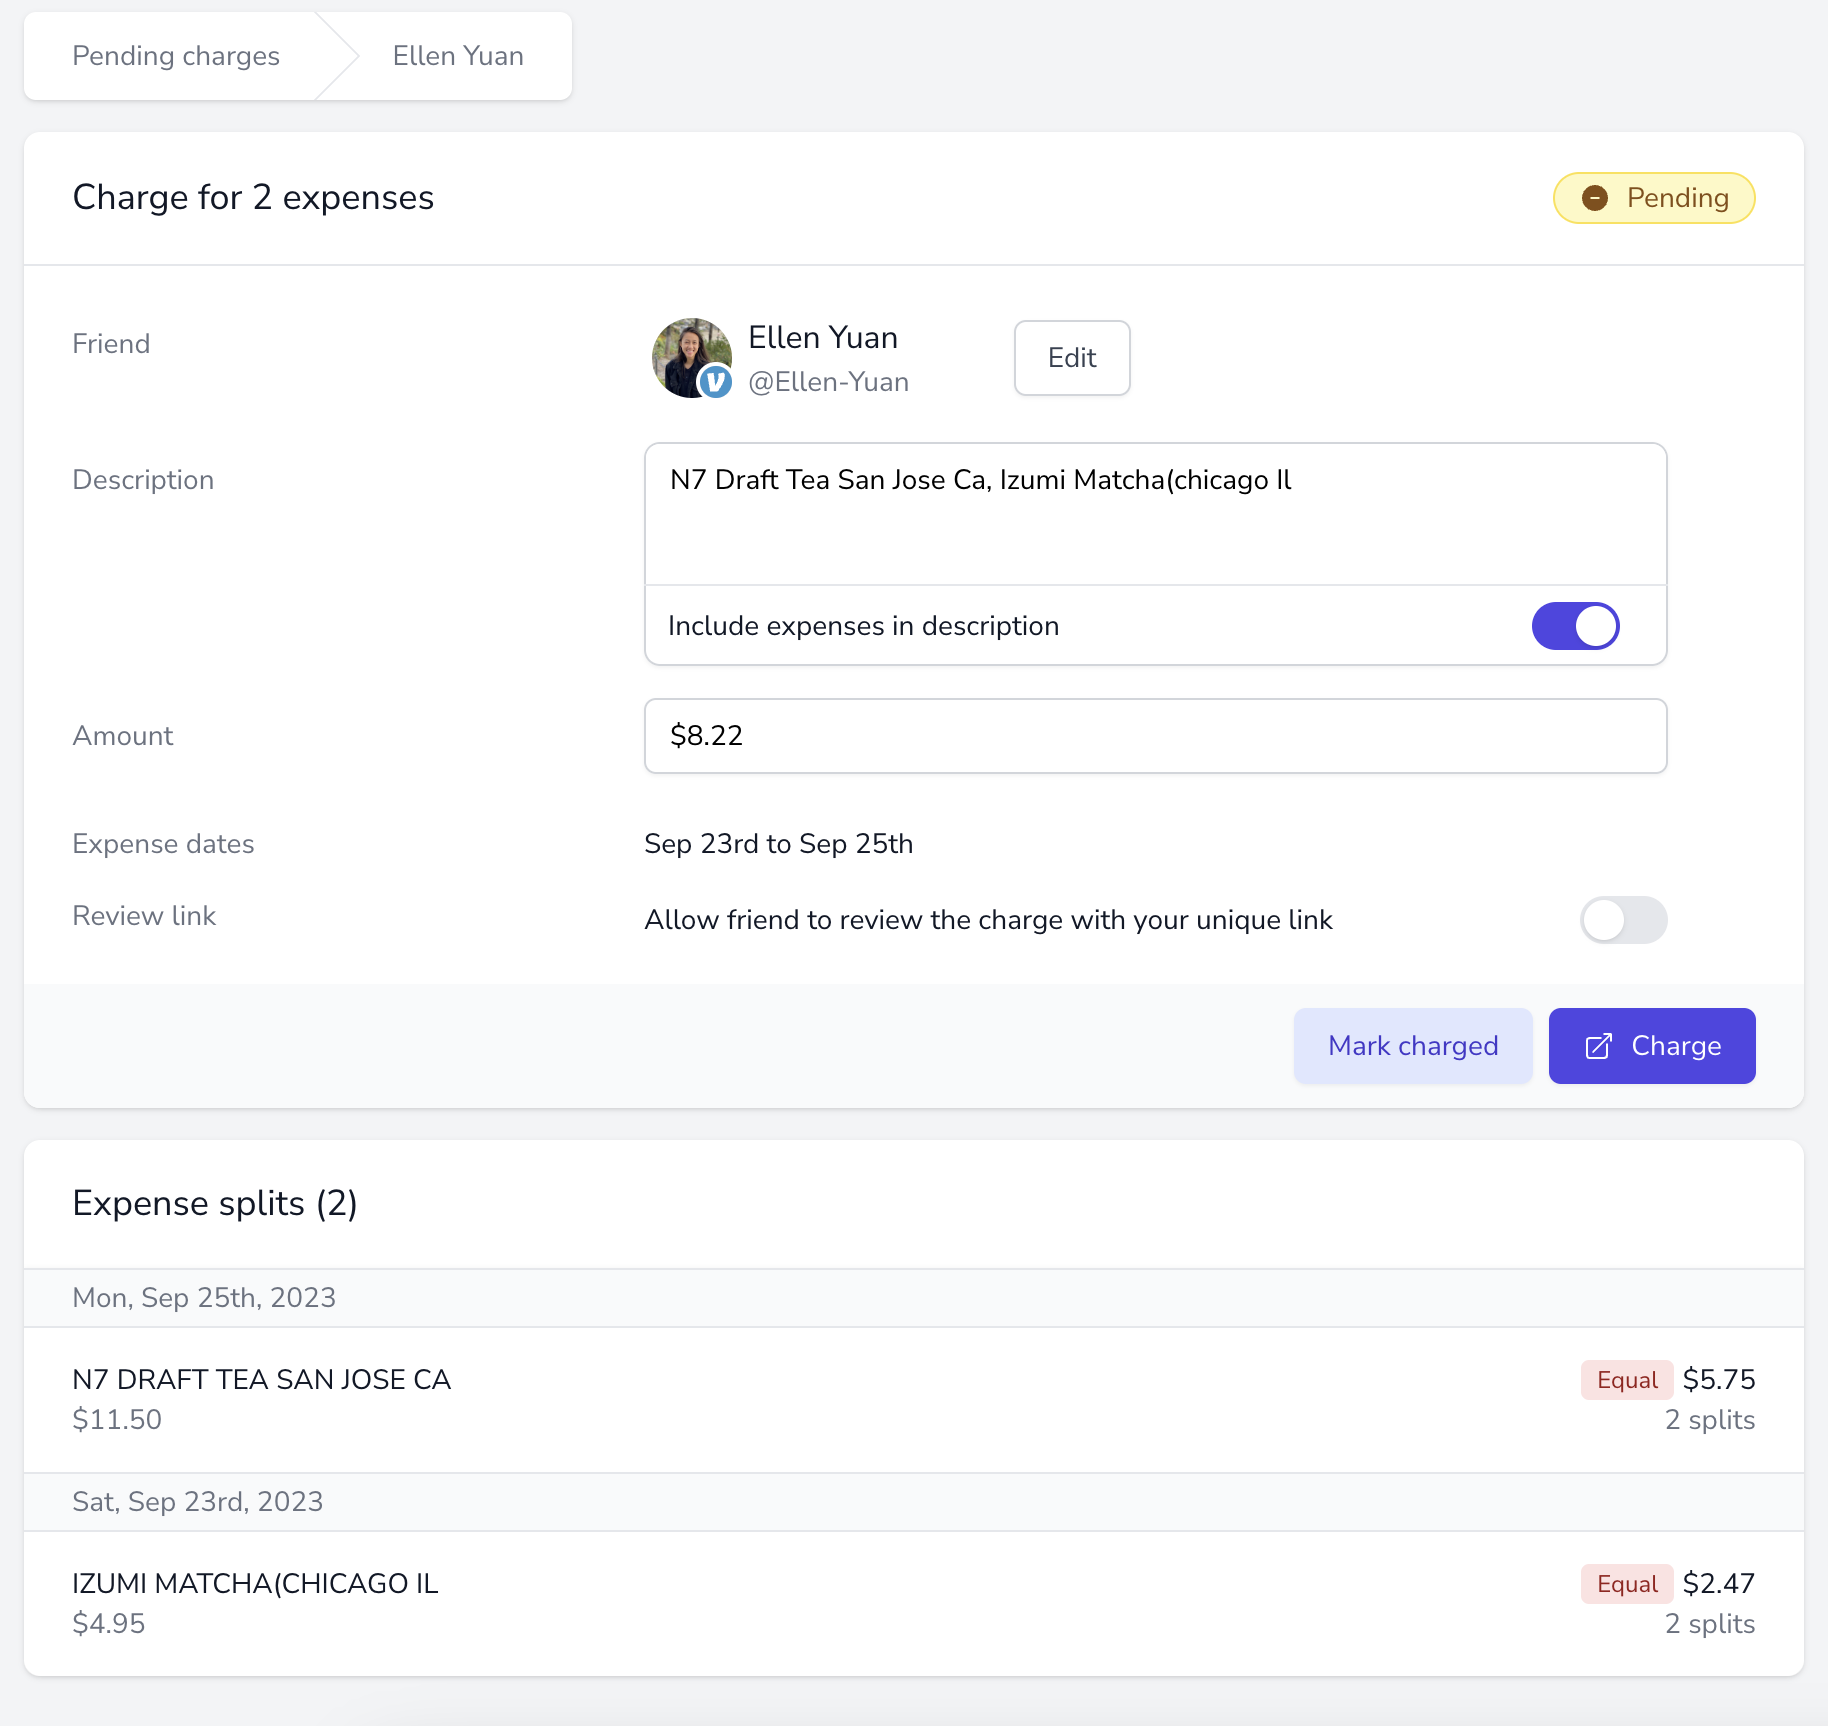Disable Include expenses in description toggle

coord(1575,626)
